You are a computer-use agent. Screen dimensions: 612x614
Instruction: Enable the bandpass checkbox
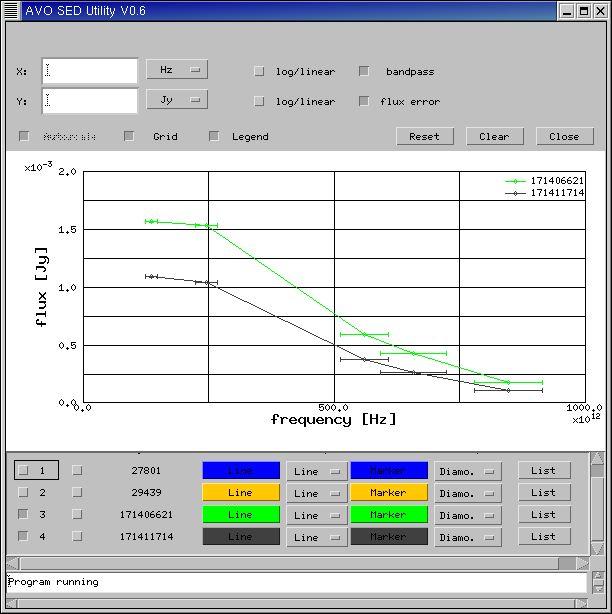click(364, 71)
